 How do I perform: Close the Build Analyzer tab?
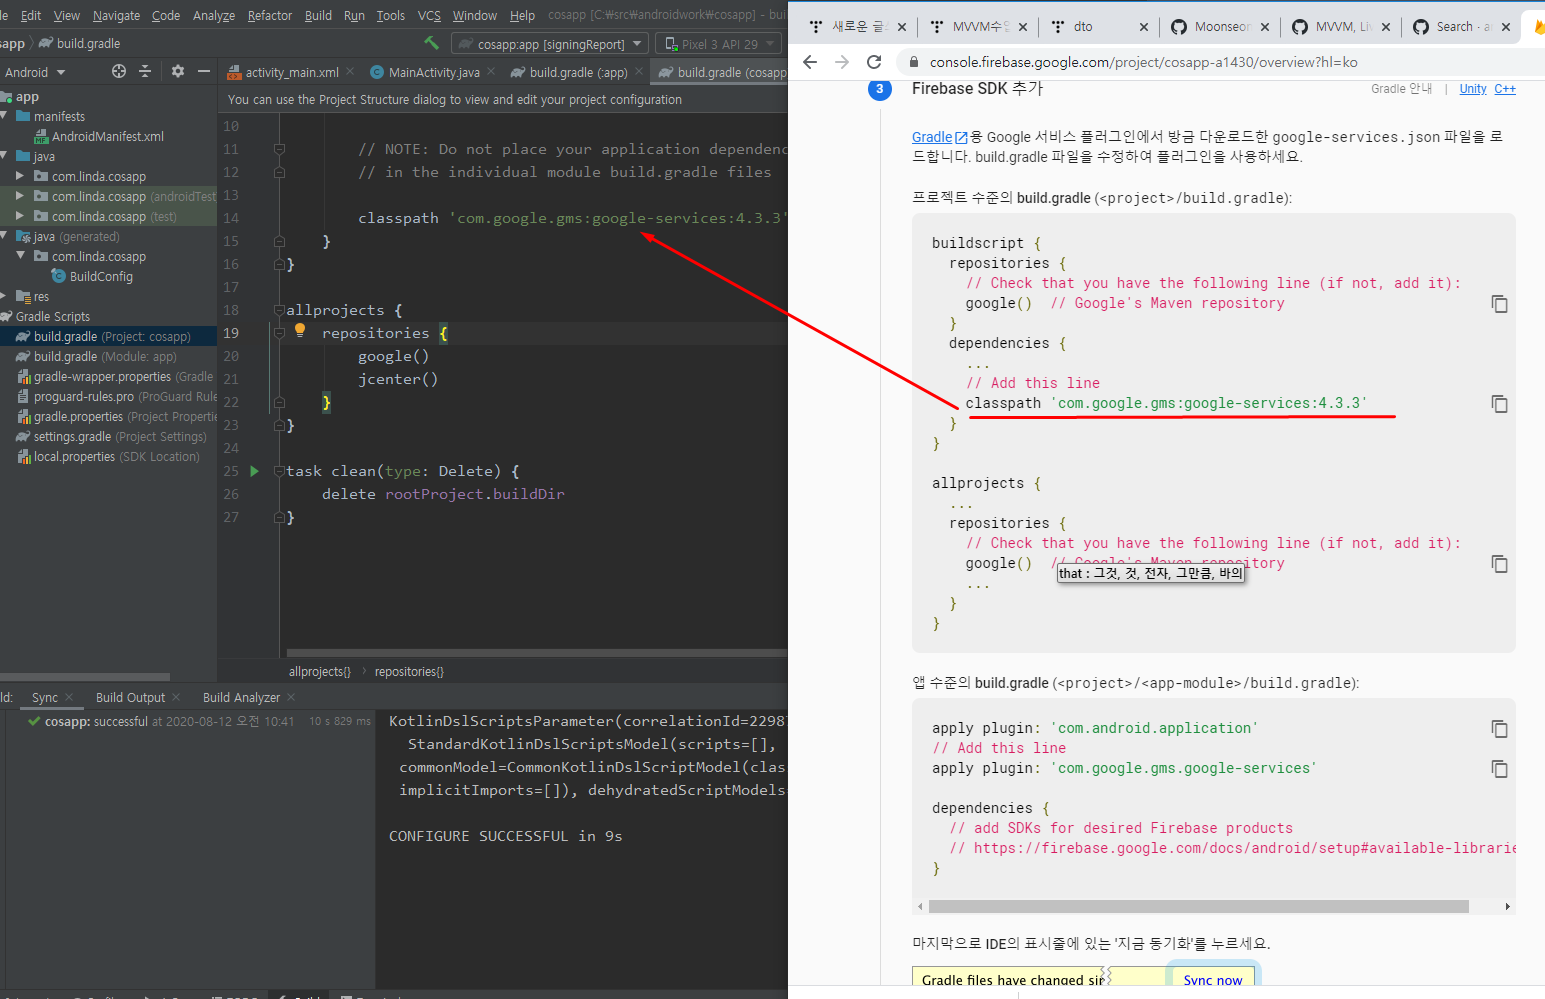[x=291, y=697]
